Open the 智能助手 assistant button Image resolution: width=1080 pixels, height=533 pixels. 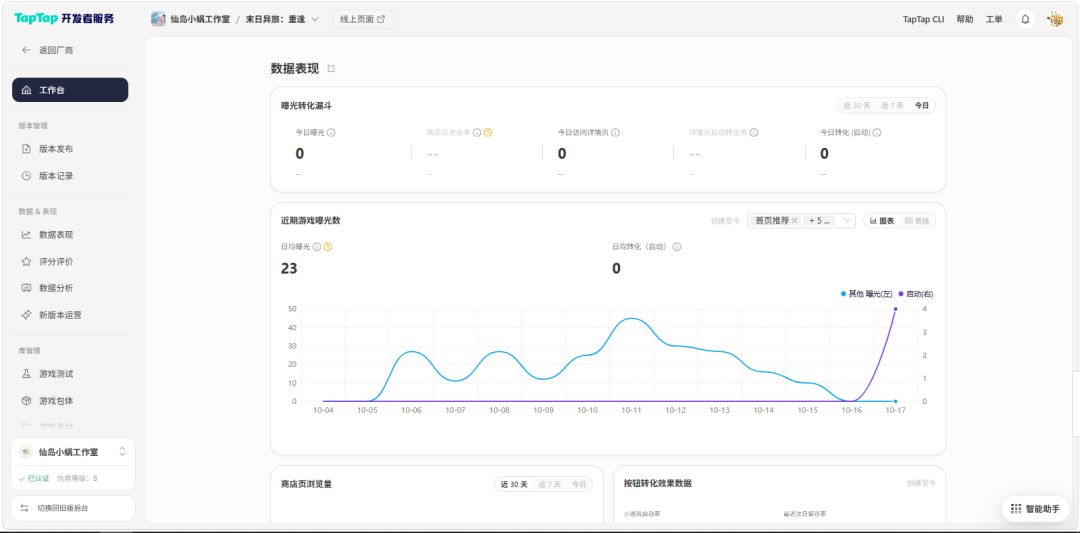[x=1035, y=509]
